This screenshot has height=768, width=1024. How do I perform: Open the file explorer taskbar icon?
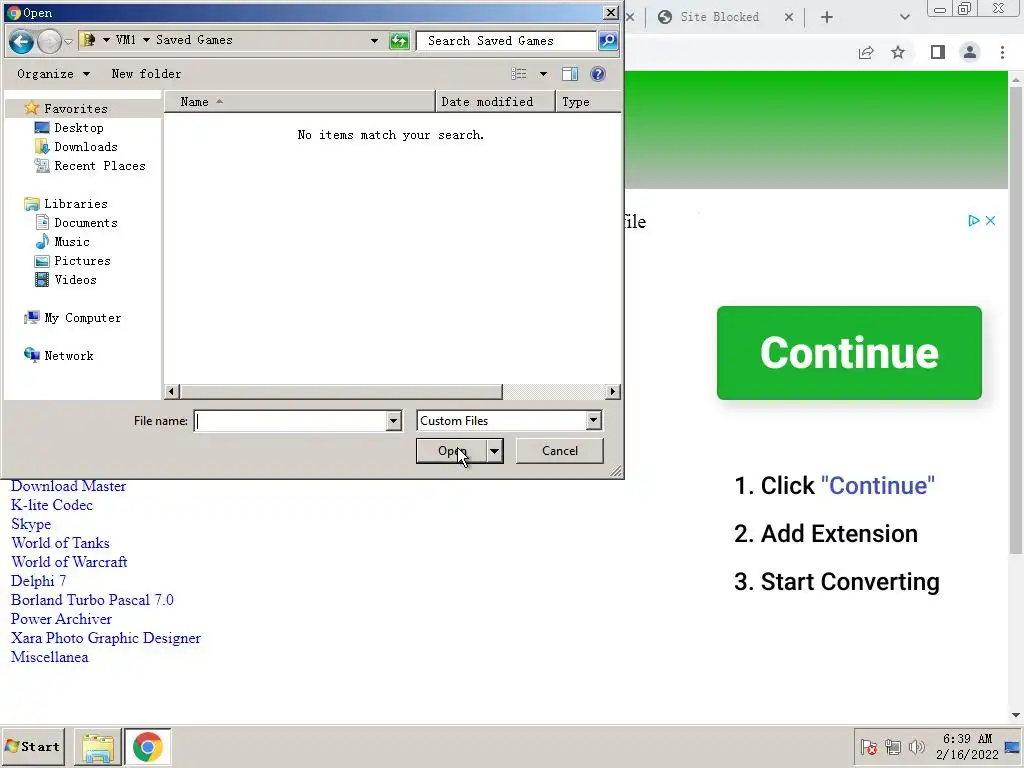pos(97,747)
